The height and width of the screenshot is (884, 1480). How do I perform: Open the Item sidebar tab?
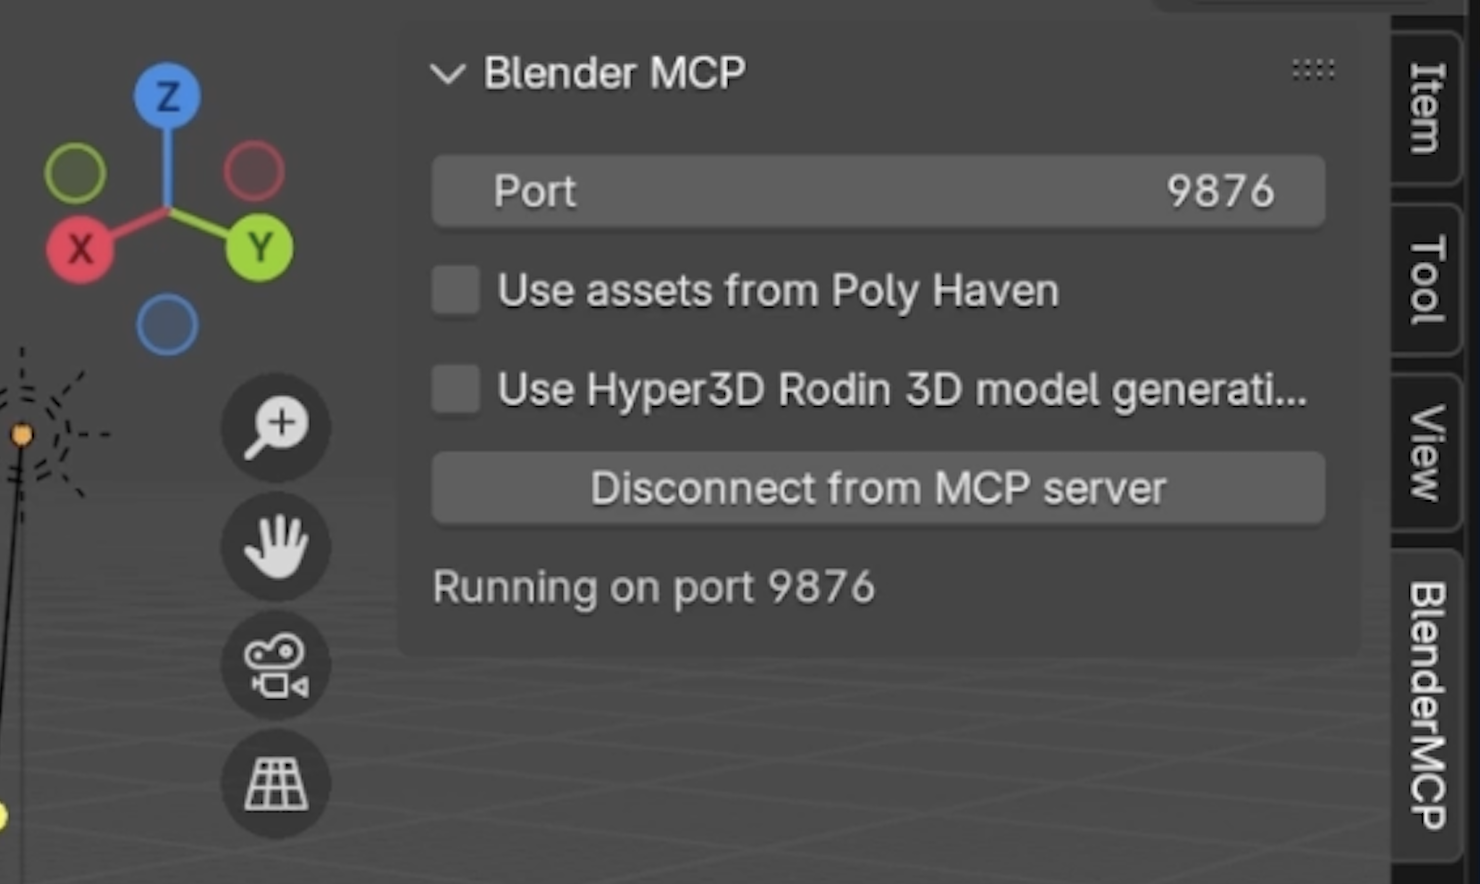pos(1427,108)
